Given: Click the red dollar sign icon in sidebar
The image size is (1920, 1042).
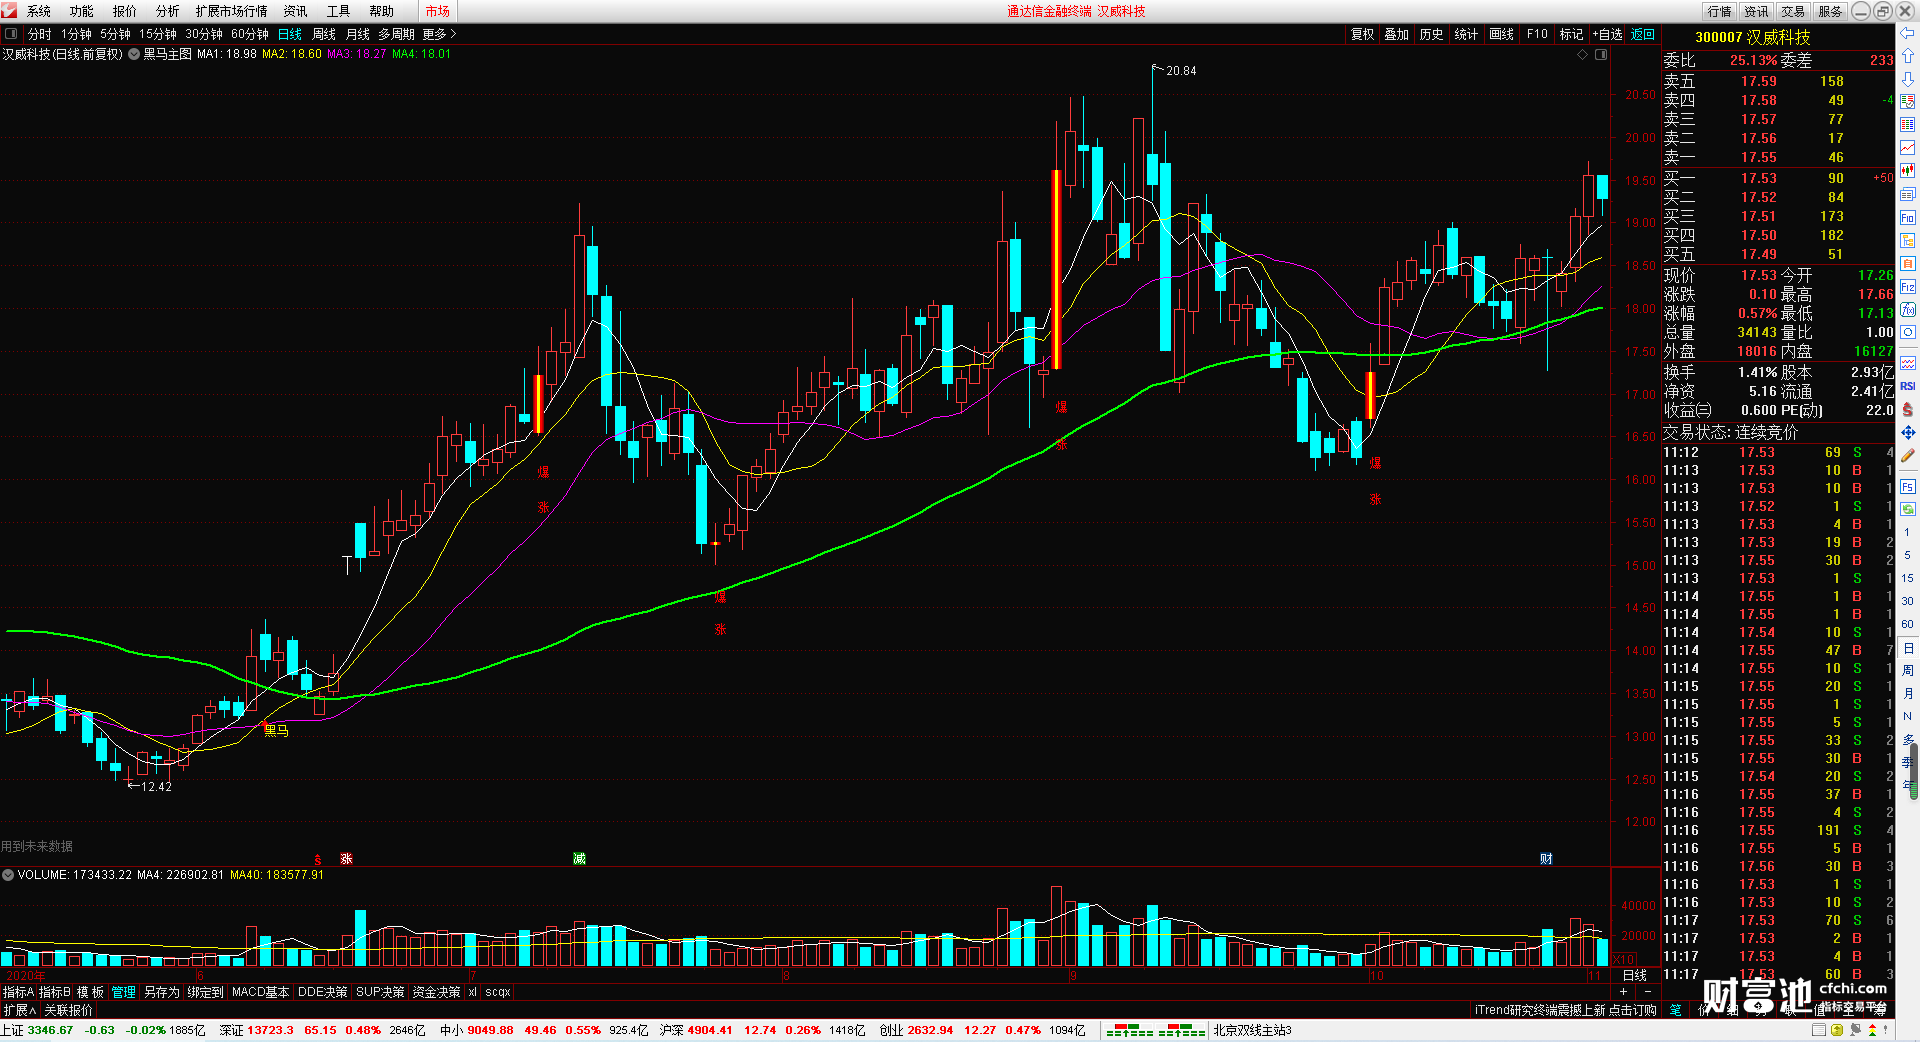Looking at the screenshot, I should click(1907, 410).
